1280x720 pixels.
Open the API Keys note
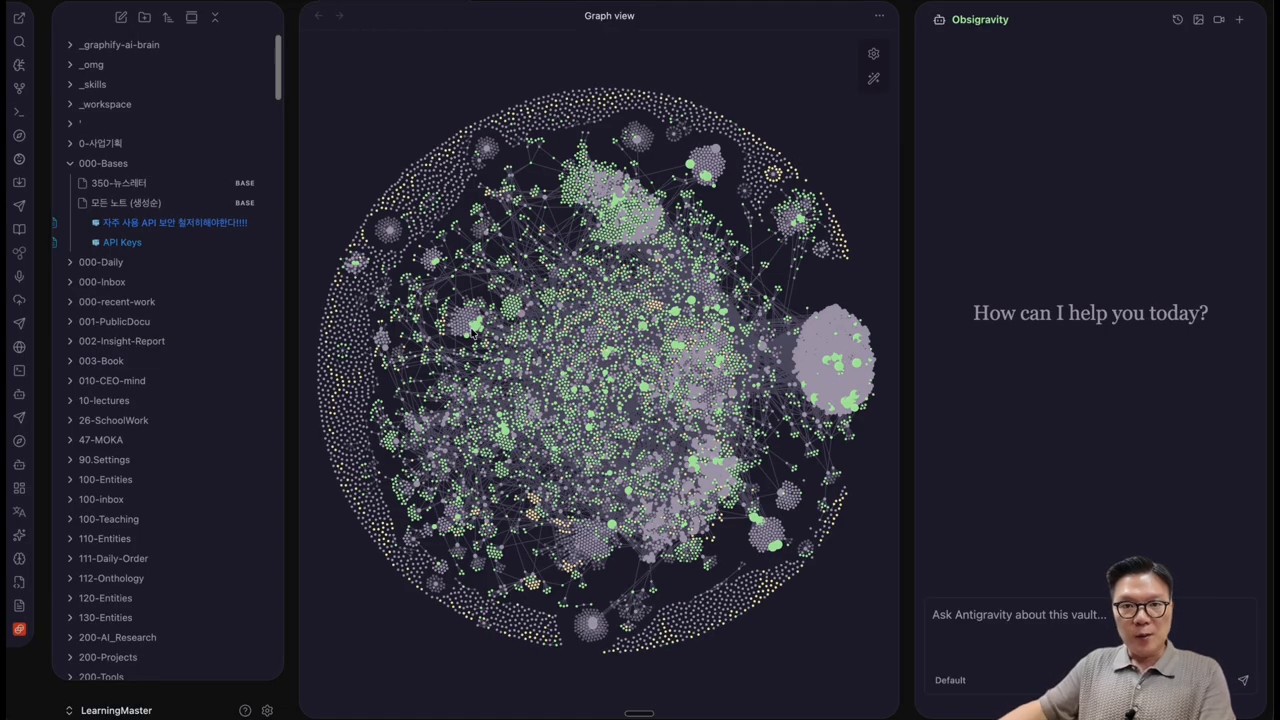coord(122,242)
